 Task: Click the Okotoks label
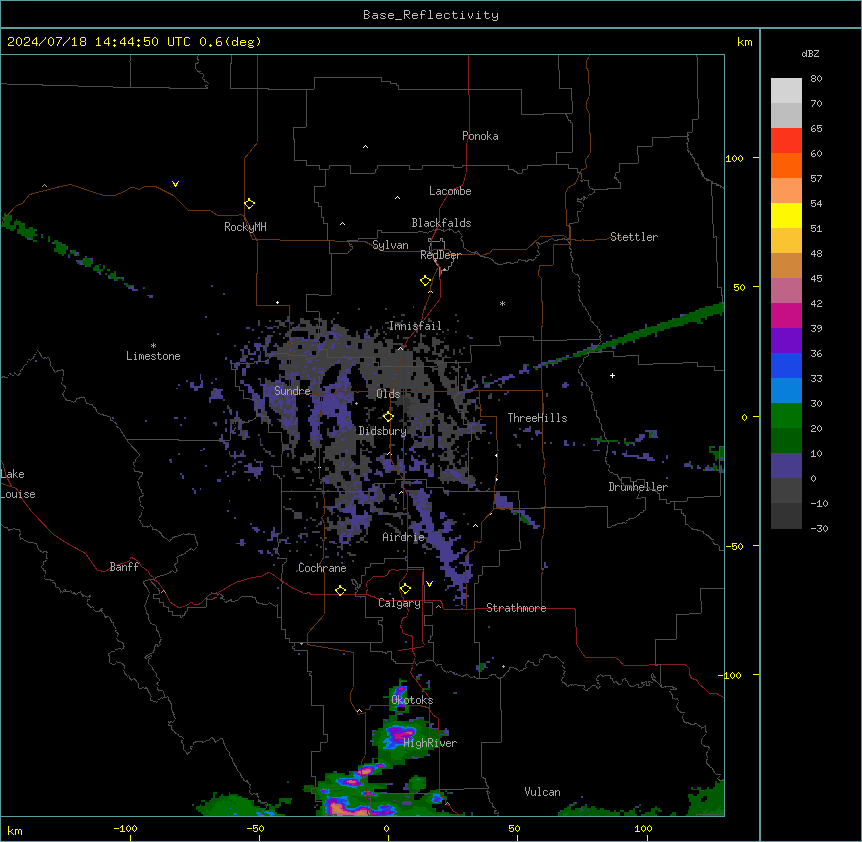412,700
